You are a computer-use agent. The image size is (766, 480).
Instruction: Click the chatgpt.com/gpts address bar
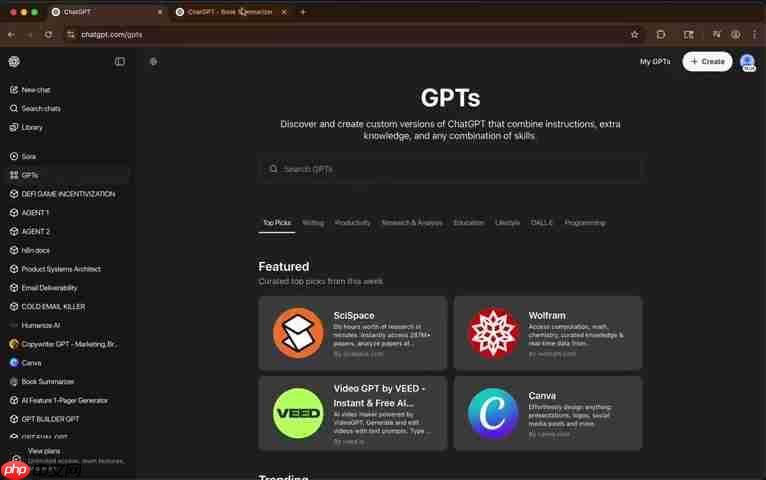111,35
